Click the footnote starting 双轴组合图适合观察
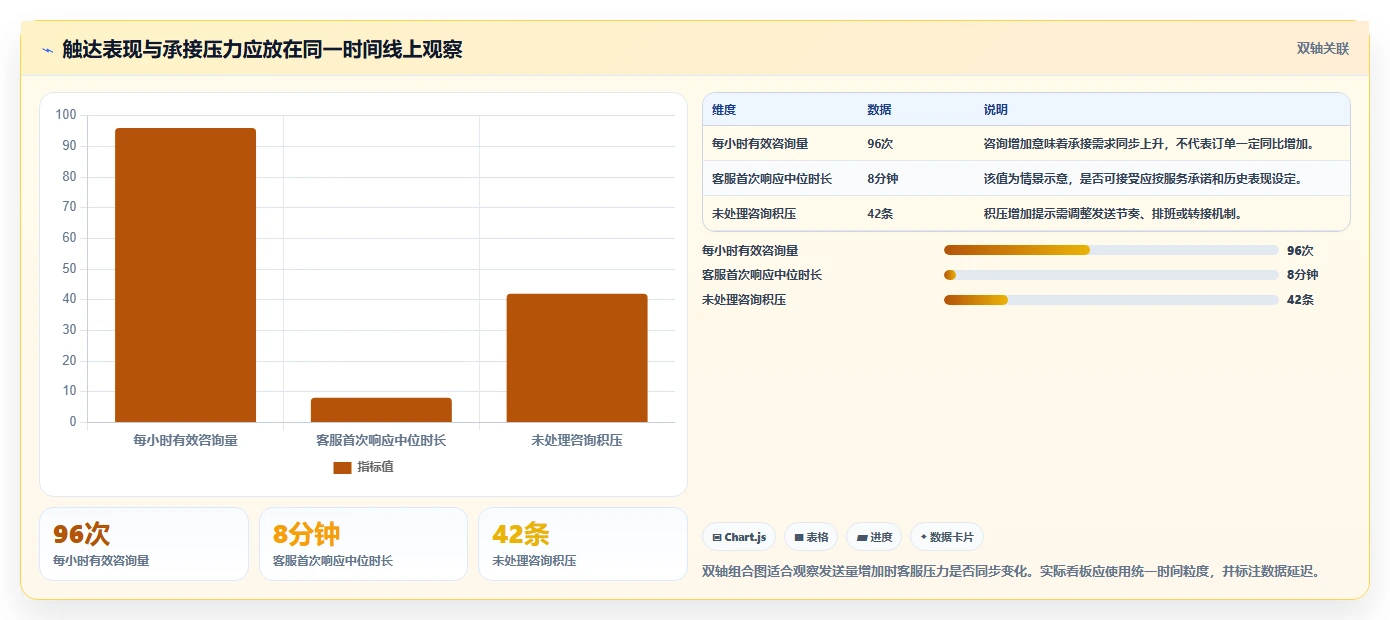 tap(1014, 571)
